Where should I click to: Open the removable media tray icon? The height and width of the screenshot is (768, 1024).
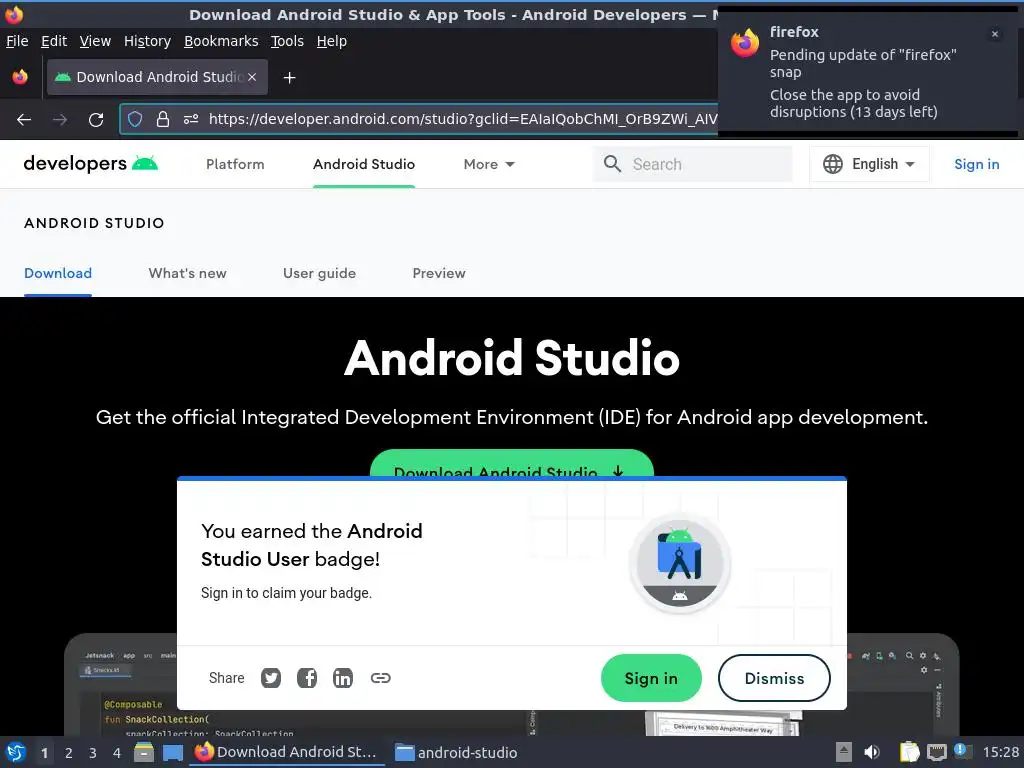click(844, 752)
